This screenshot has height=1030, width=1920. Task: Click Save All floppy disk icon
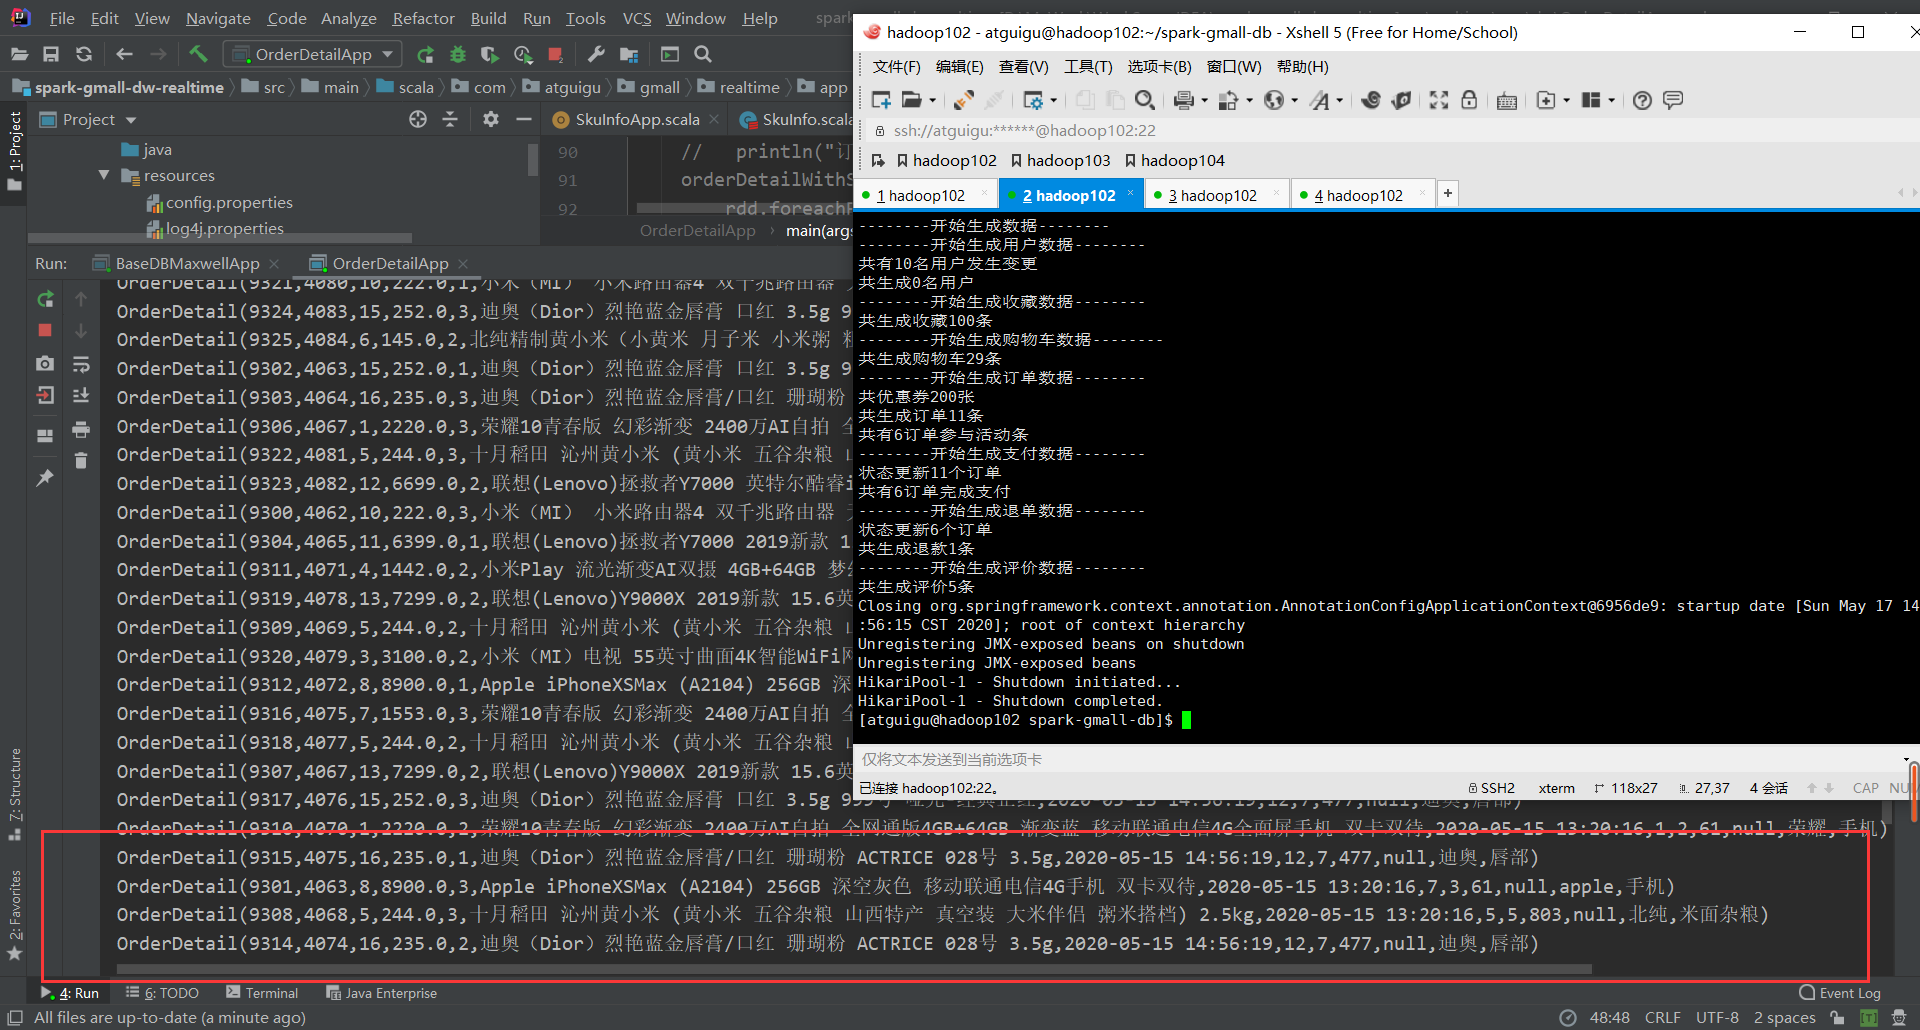pos(51,54)
